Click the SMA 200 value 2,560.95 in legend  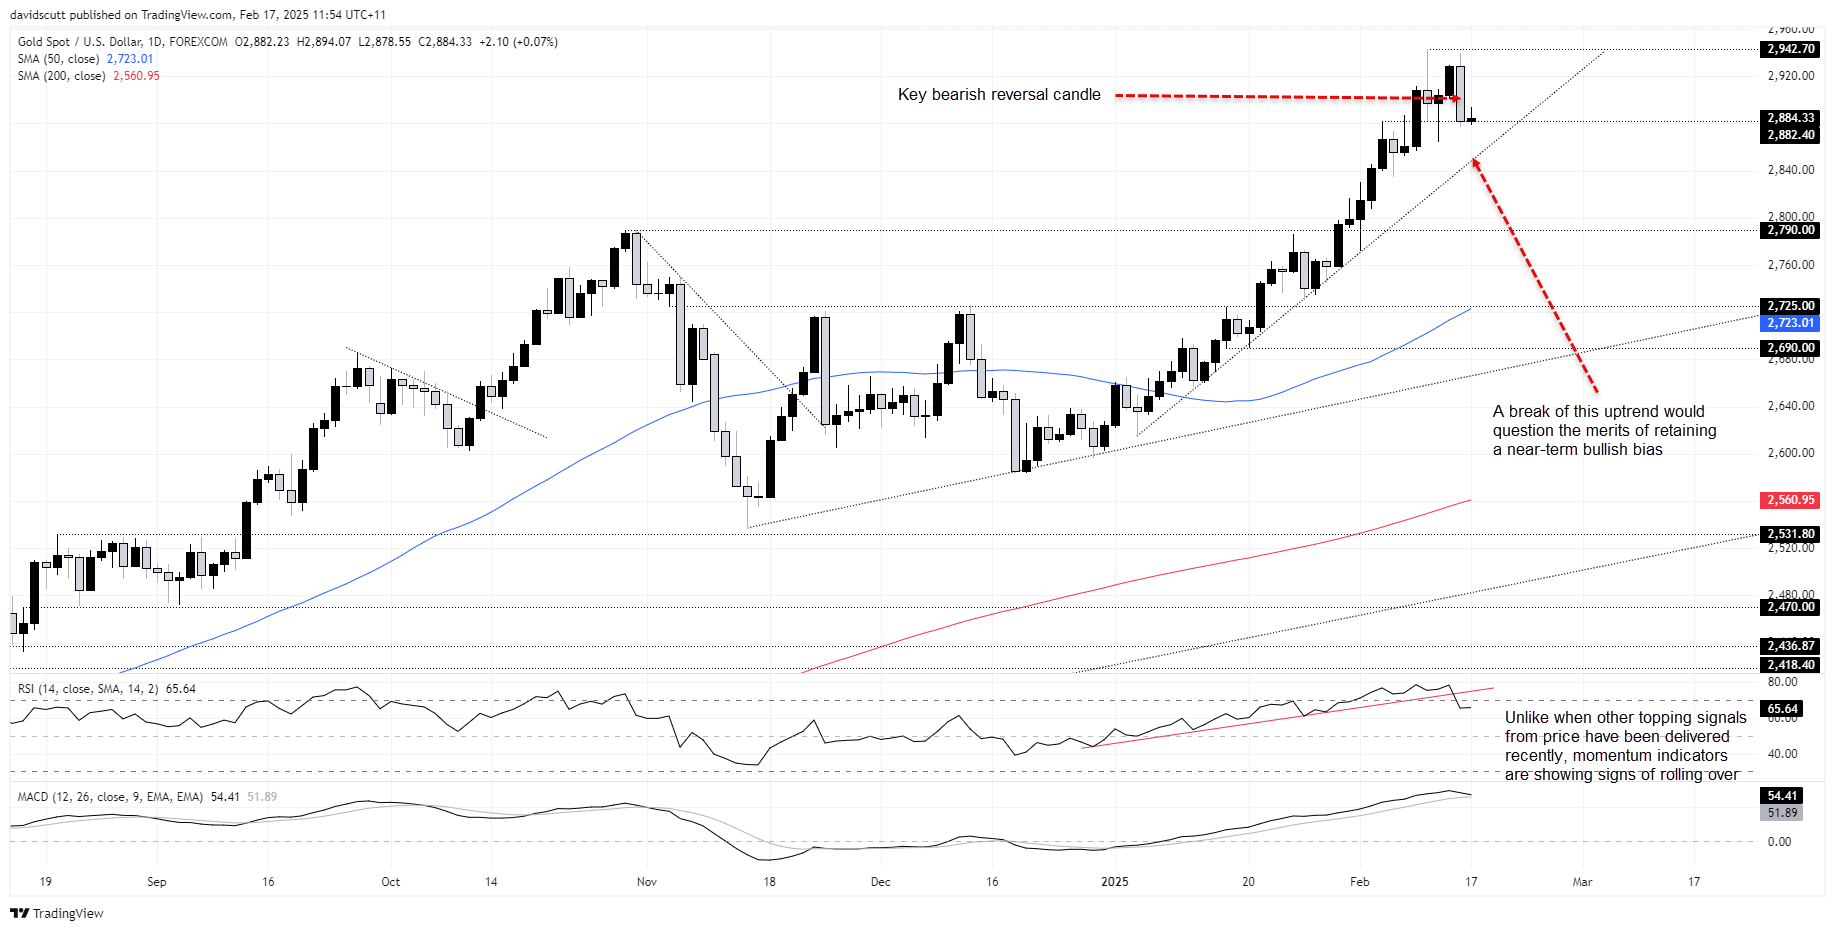point(136,76)
